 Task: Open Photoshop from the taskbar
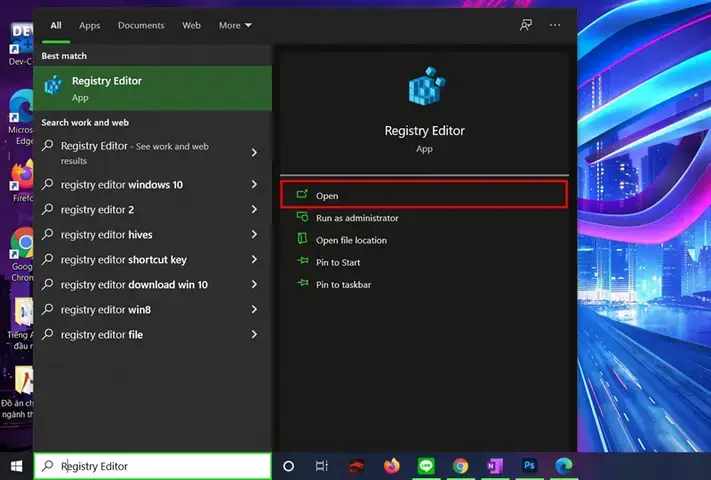pyautogui.click(x=529, y=466)
